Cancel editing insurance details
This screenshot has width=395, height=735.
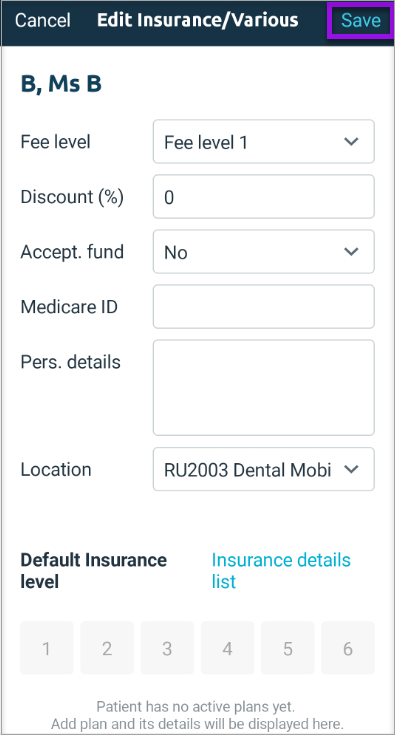(x=43, y=21)
